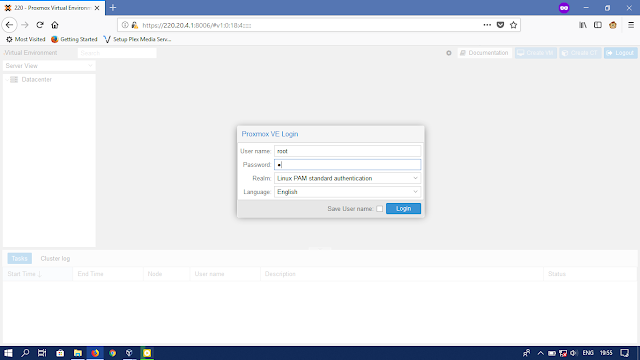The image size is (640, 360).
Task: Click the Logout button
Action: pos(620,53)
